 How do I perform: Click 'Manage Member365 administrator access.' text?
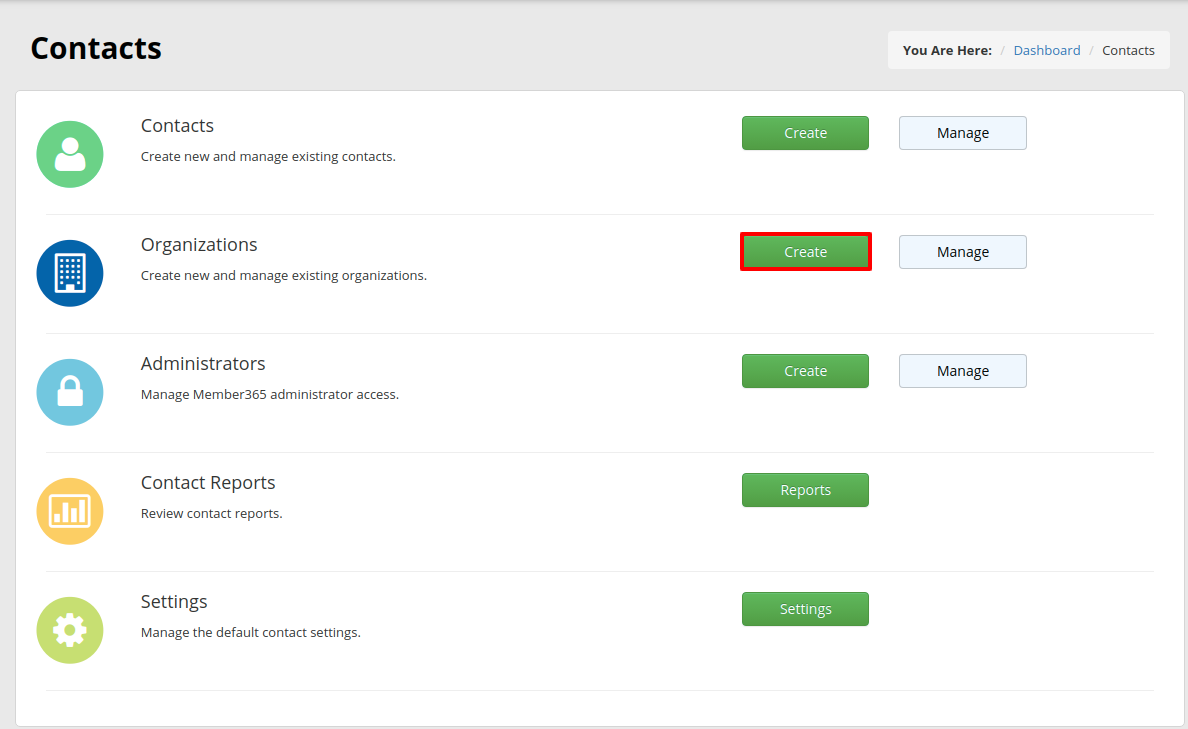(x=270, y=395)
